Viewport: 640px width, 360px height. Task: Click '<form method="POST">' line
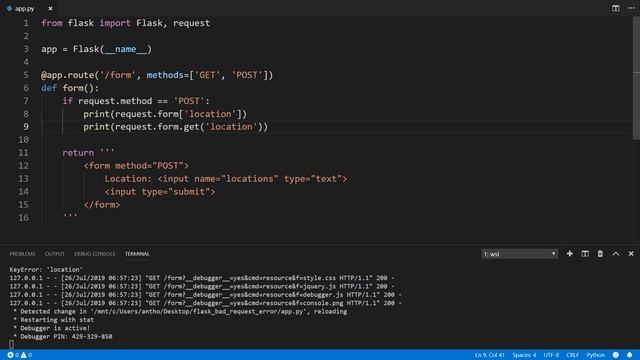point(136,166)
